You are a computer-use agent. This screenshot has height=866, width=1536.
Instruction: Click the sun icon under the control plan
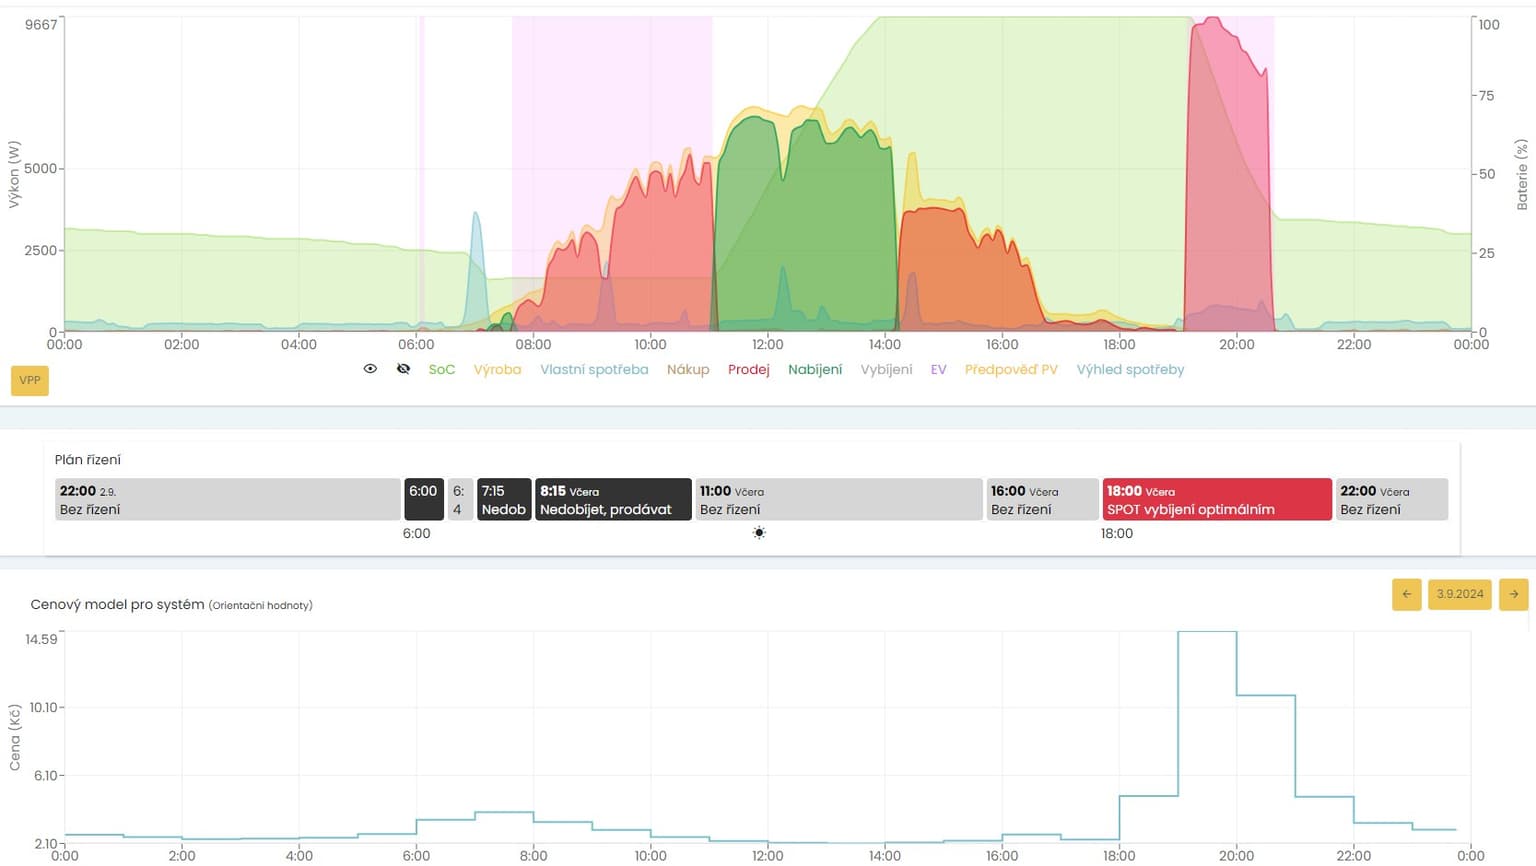click(759, 533)
